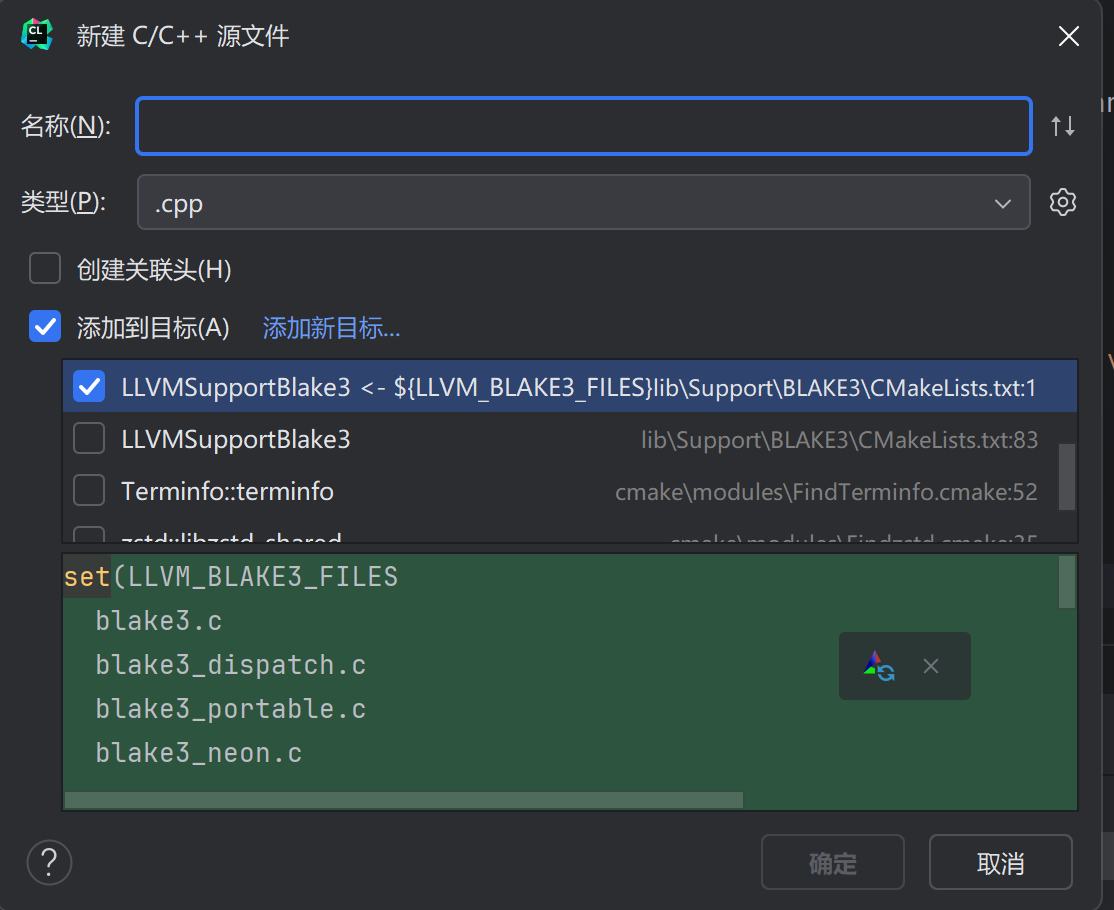Click the set(LLVM_BLAKE3_FILES line in preview
The image size is (1114, 910).
[x=231, y=577]
